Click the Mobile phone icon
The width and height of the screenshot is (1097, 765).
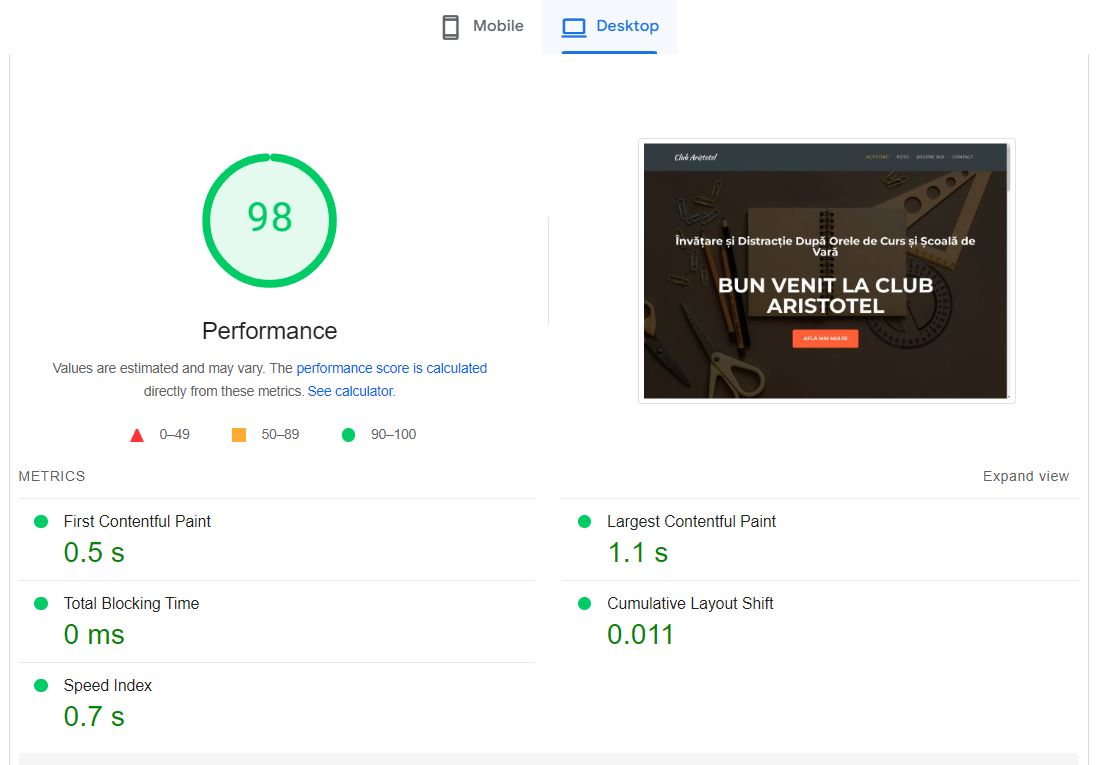point(451,27)
